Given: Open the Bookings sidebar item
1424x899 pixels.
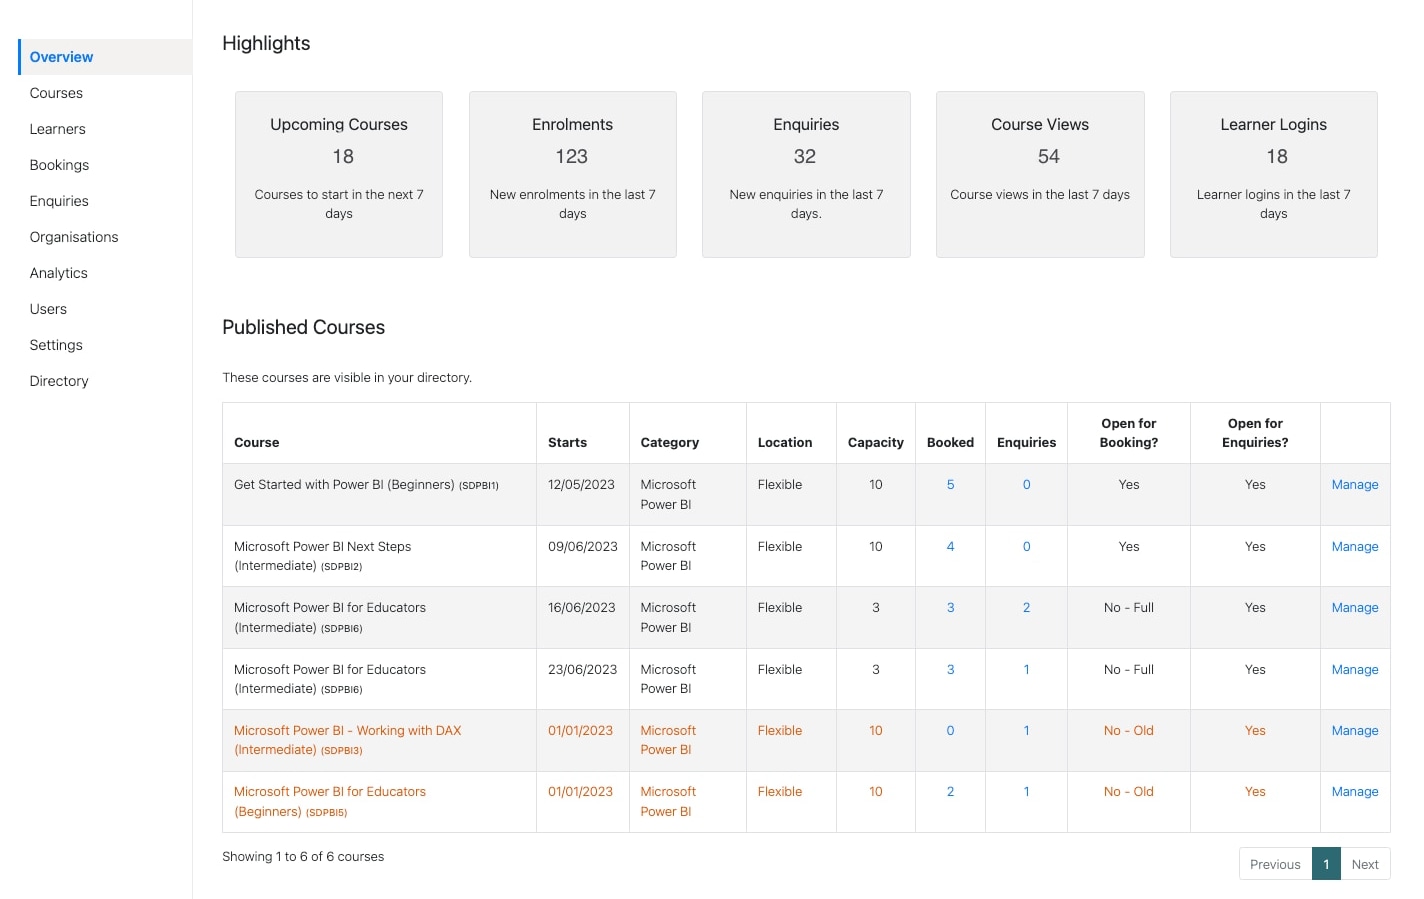Looking at the screenshot, I should point(59,165).
